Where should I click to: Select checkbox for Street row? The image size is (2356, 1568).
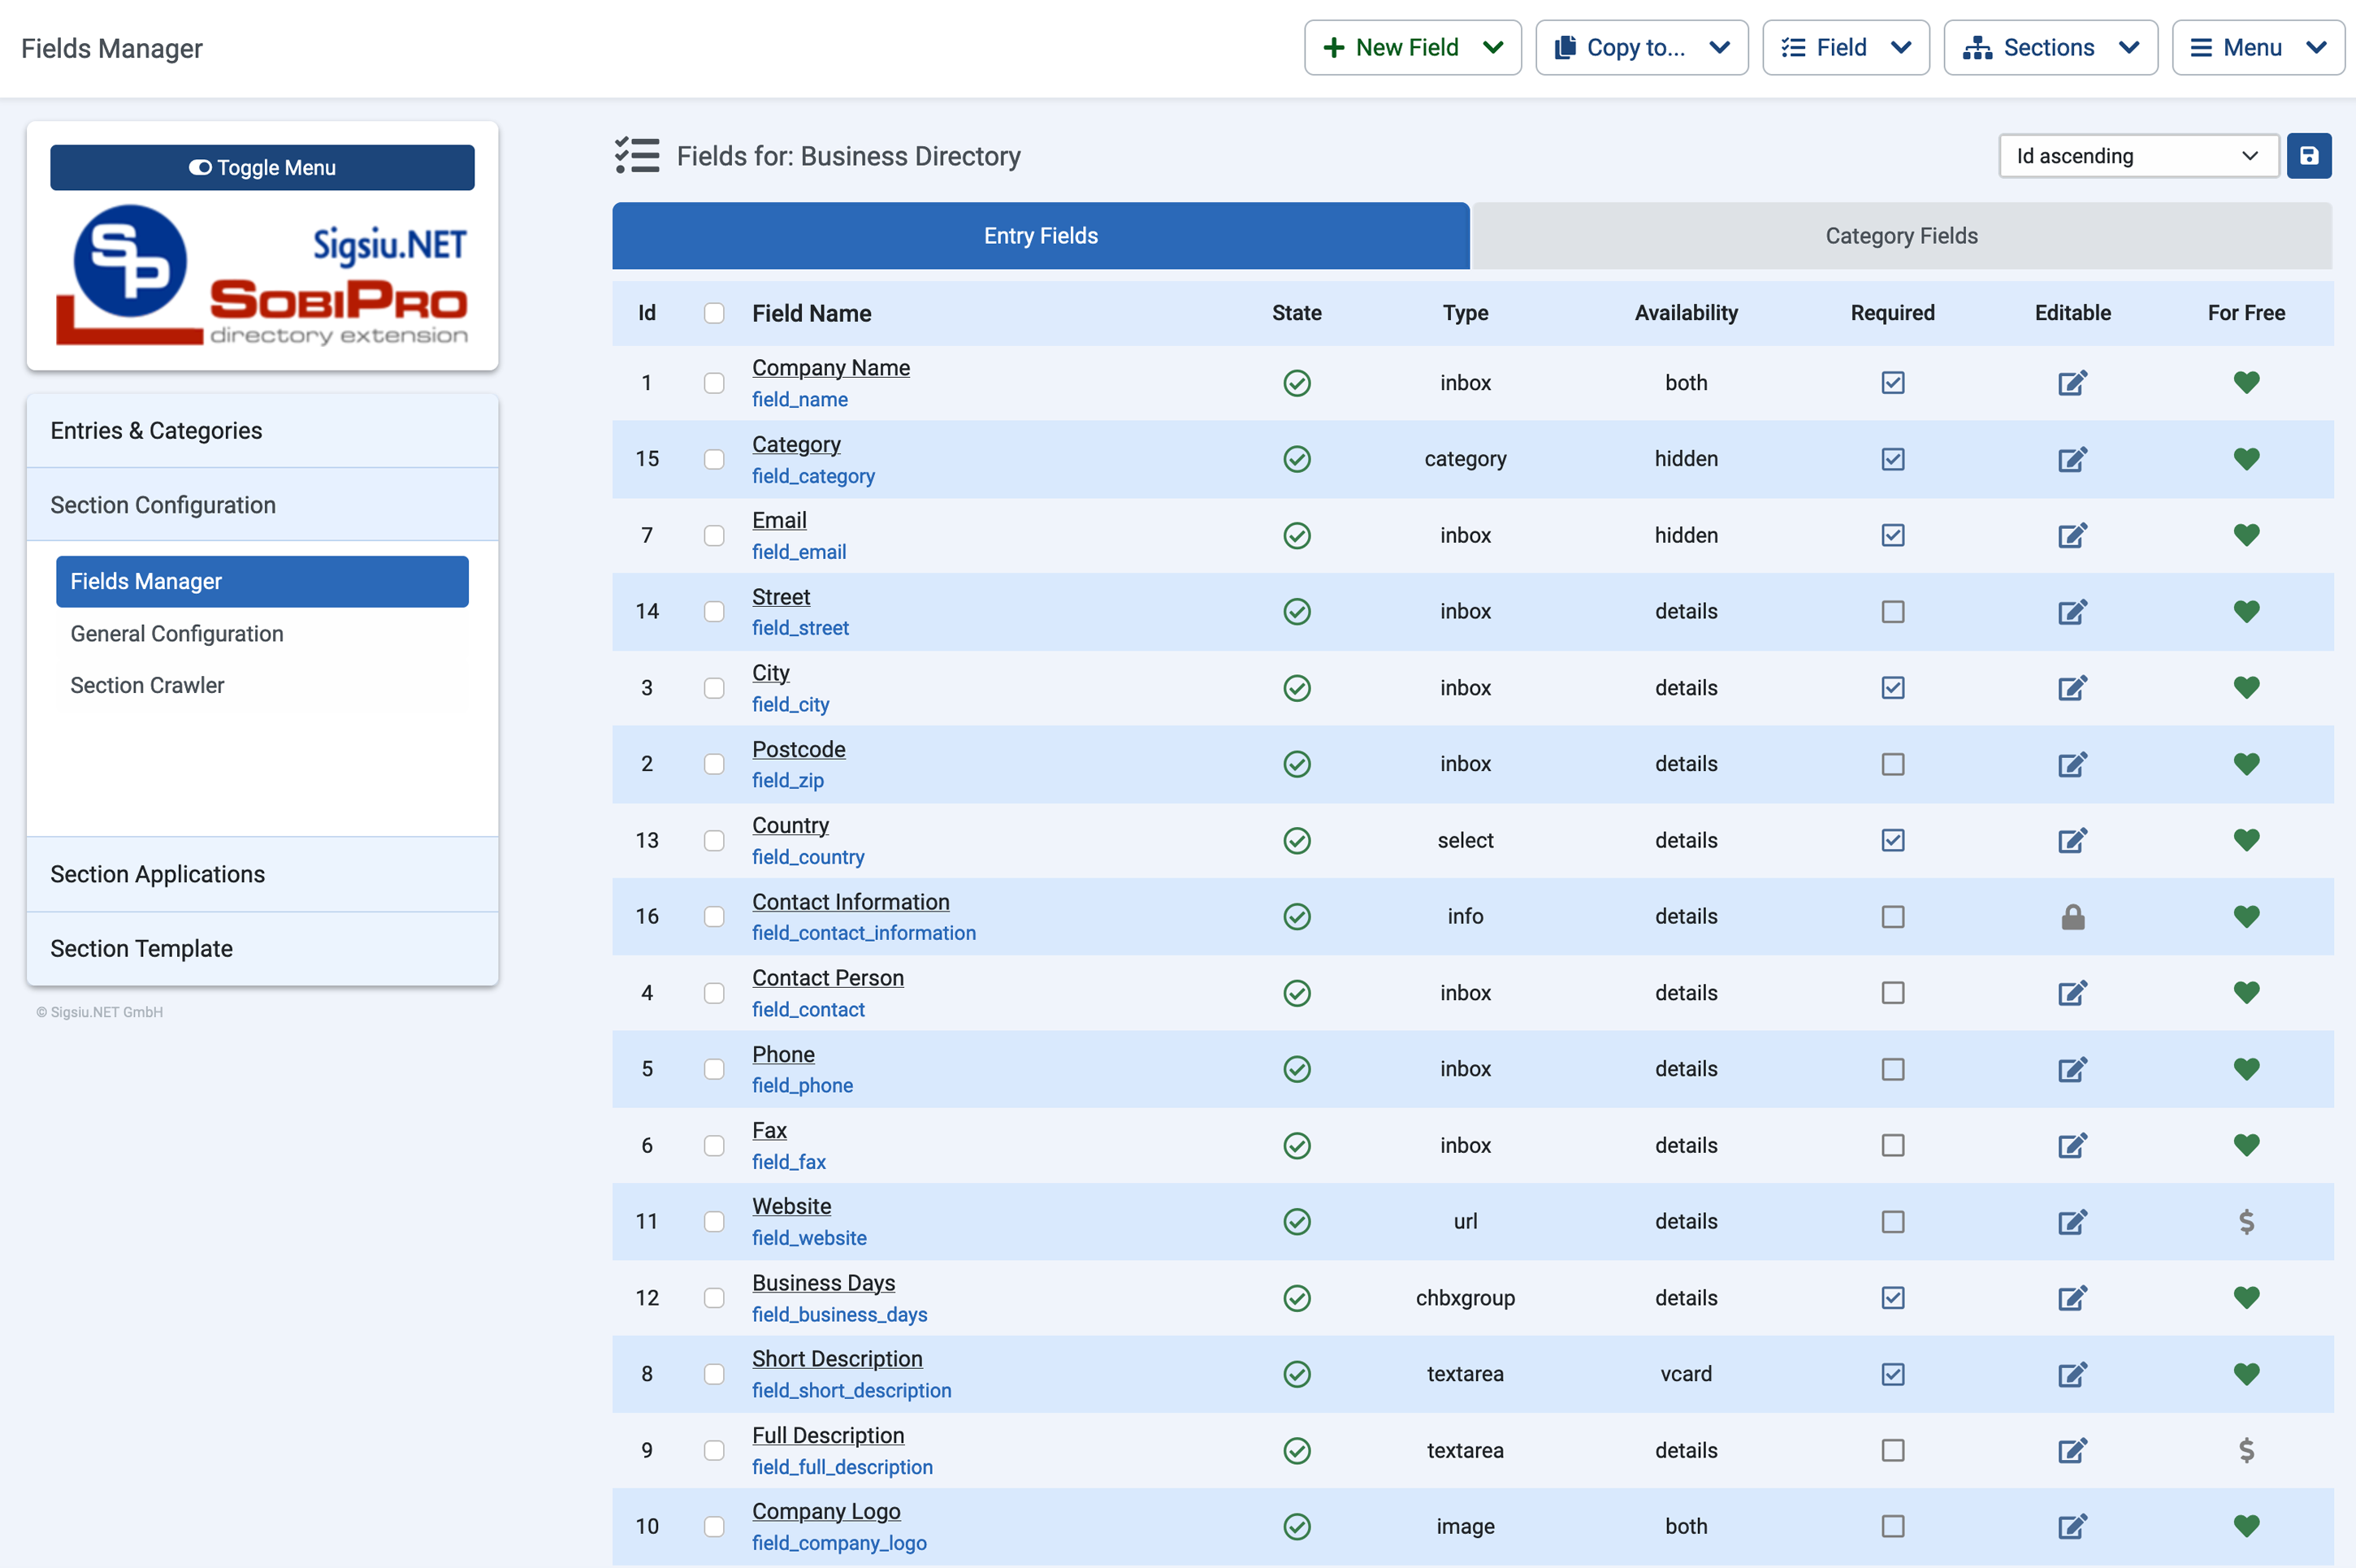click(714, 611)
